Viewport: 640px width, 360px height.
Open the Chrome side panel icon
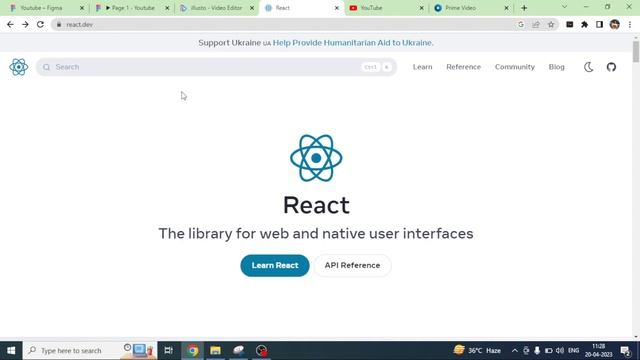pos(599,24)
